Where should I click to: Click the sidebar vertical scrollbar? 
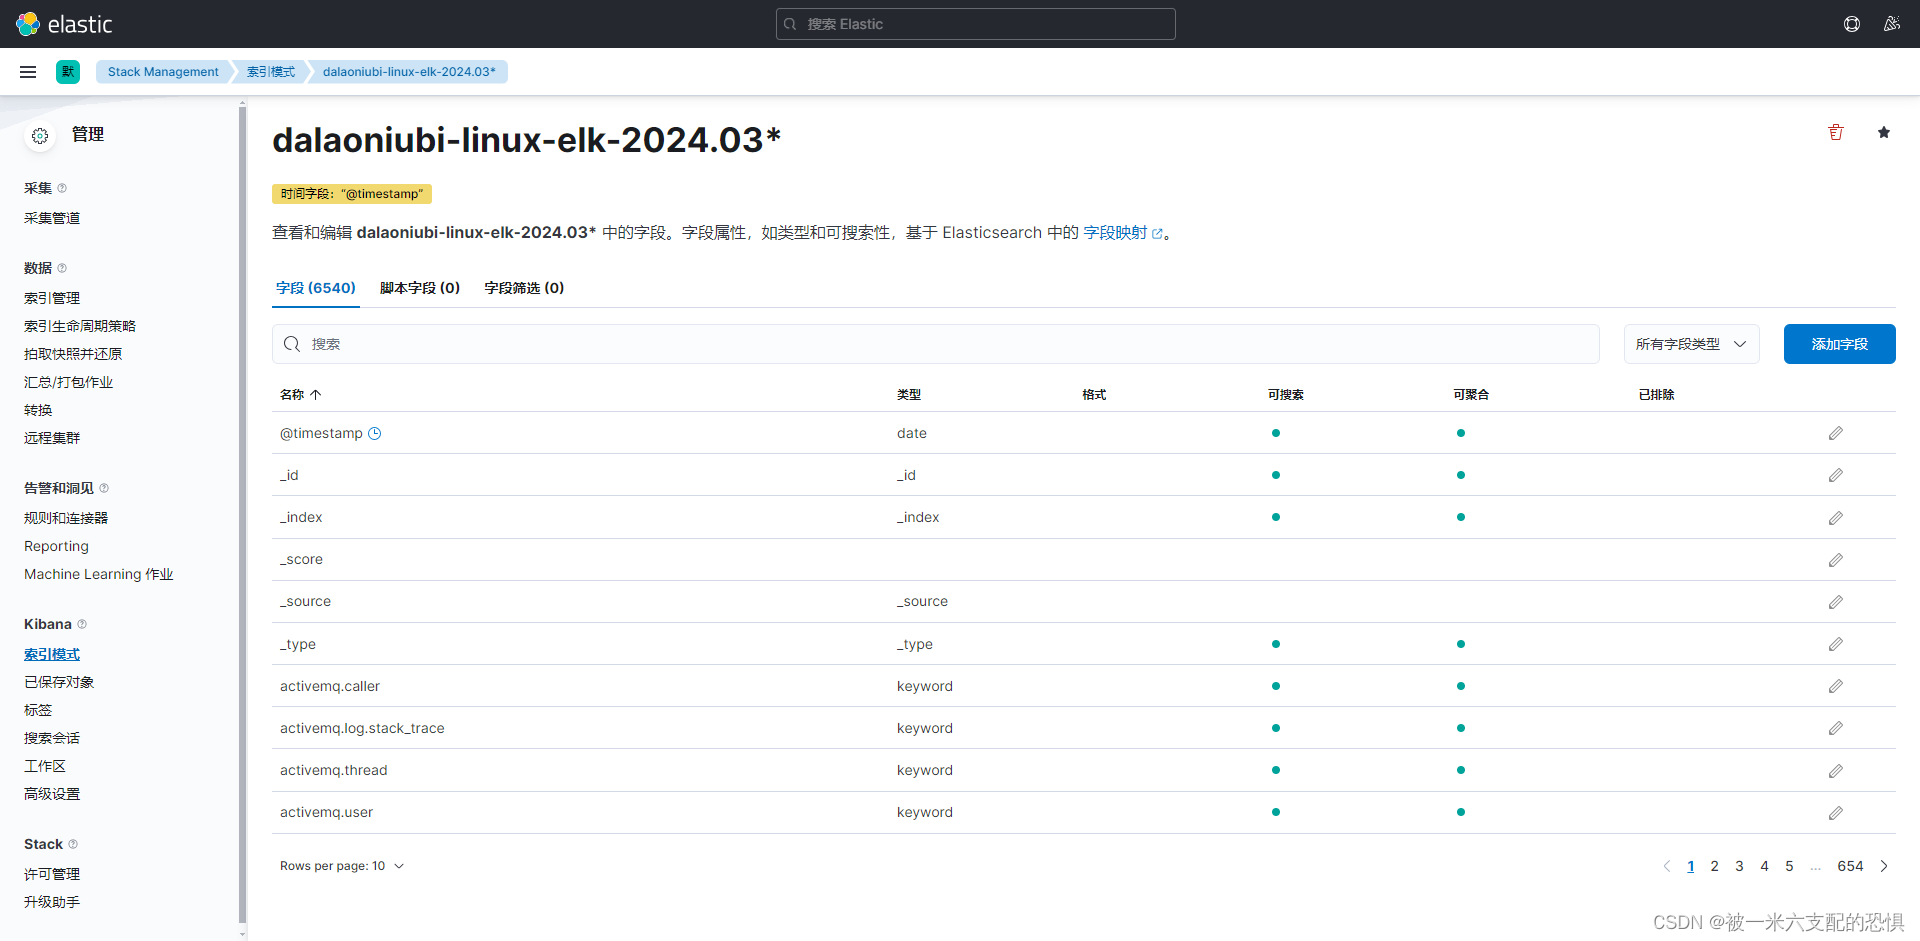point(242,515)
